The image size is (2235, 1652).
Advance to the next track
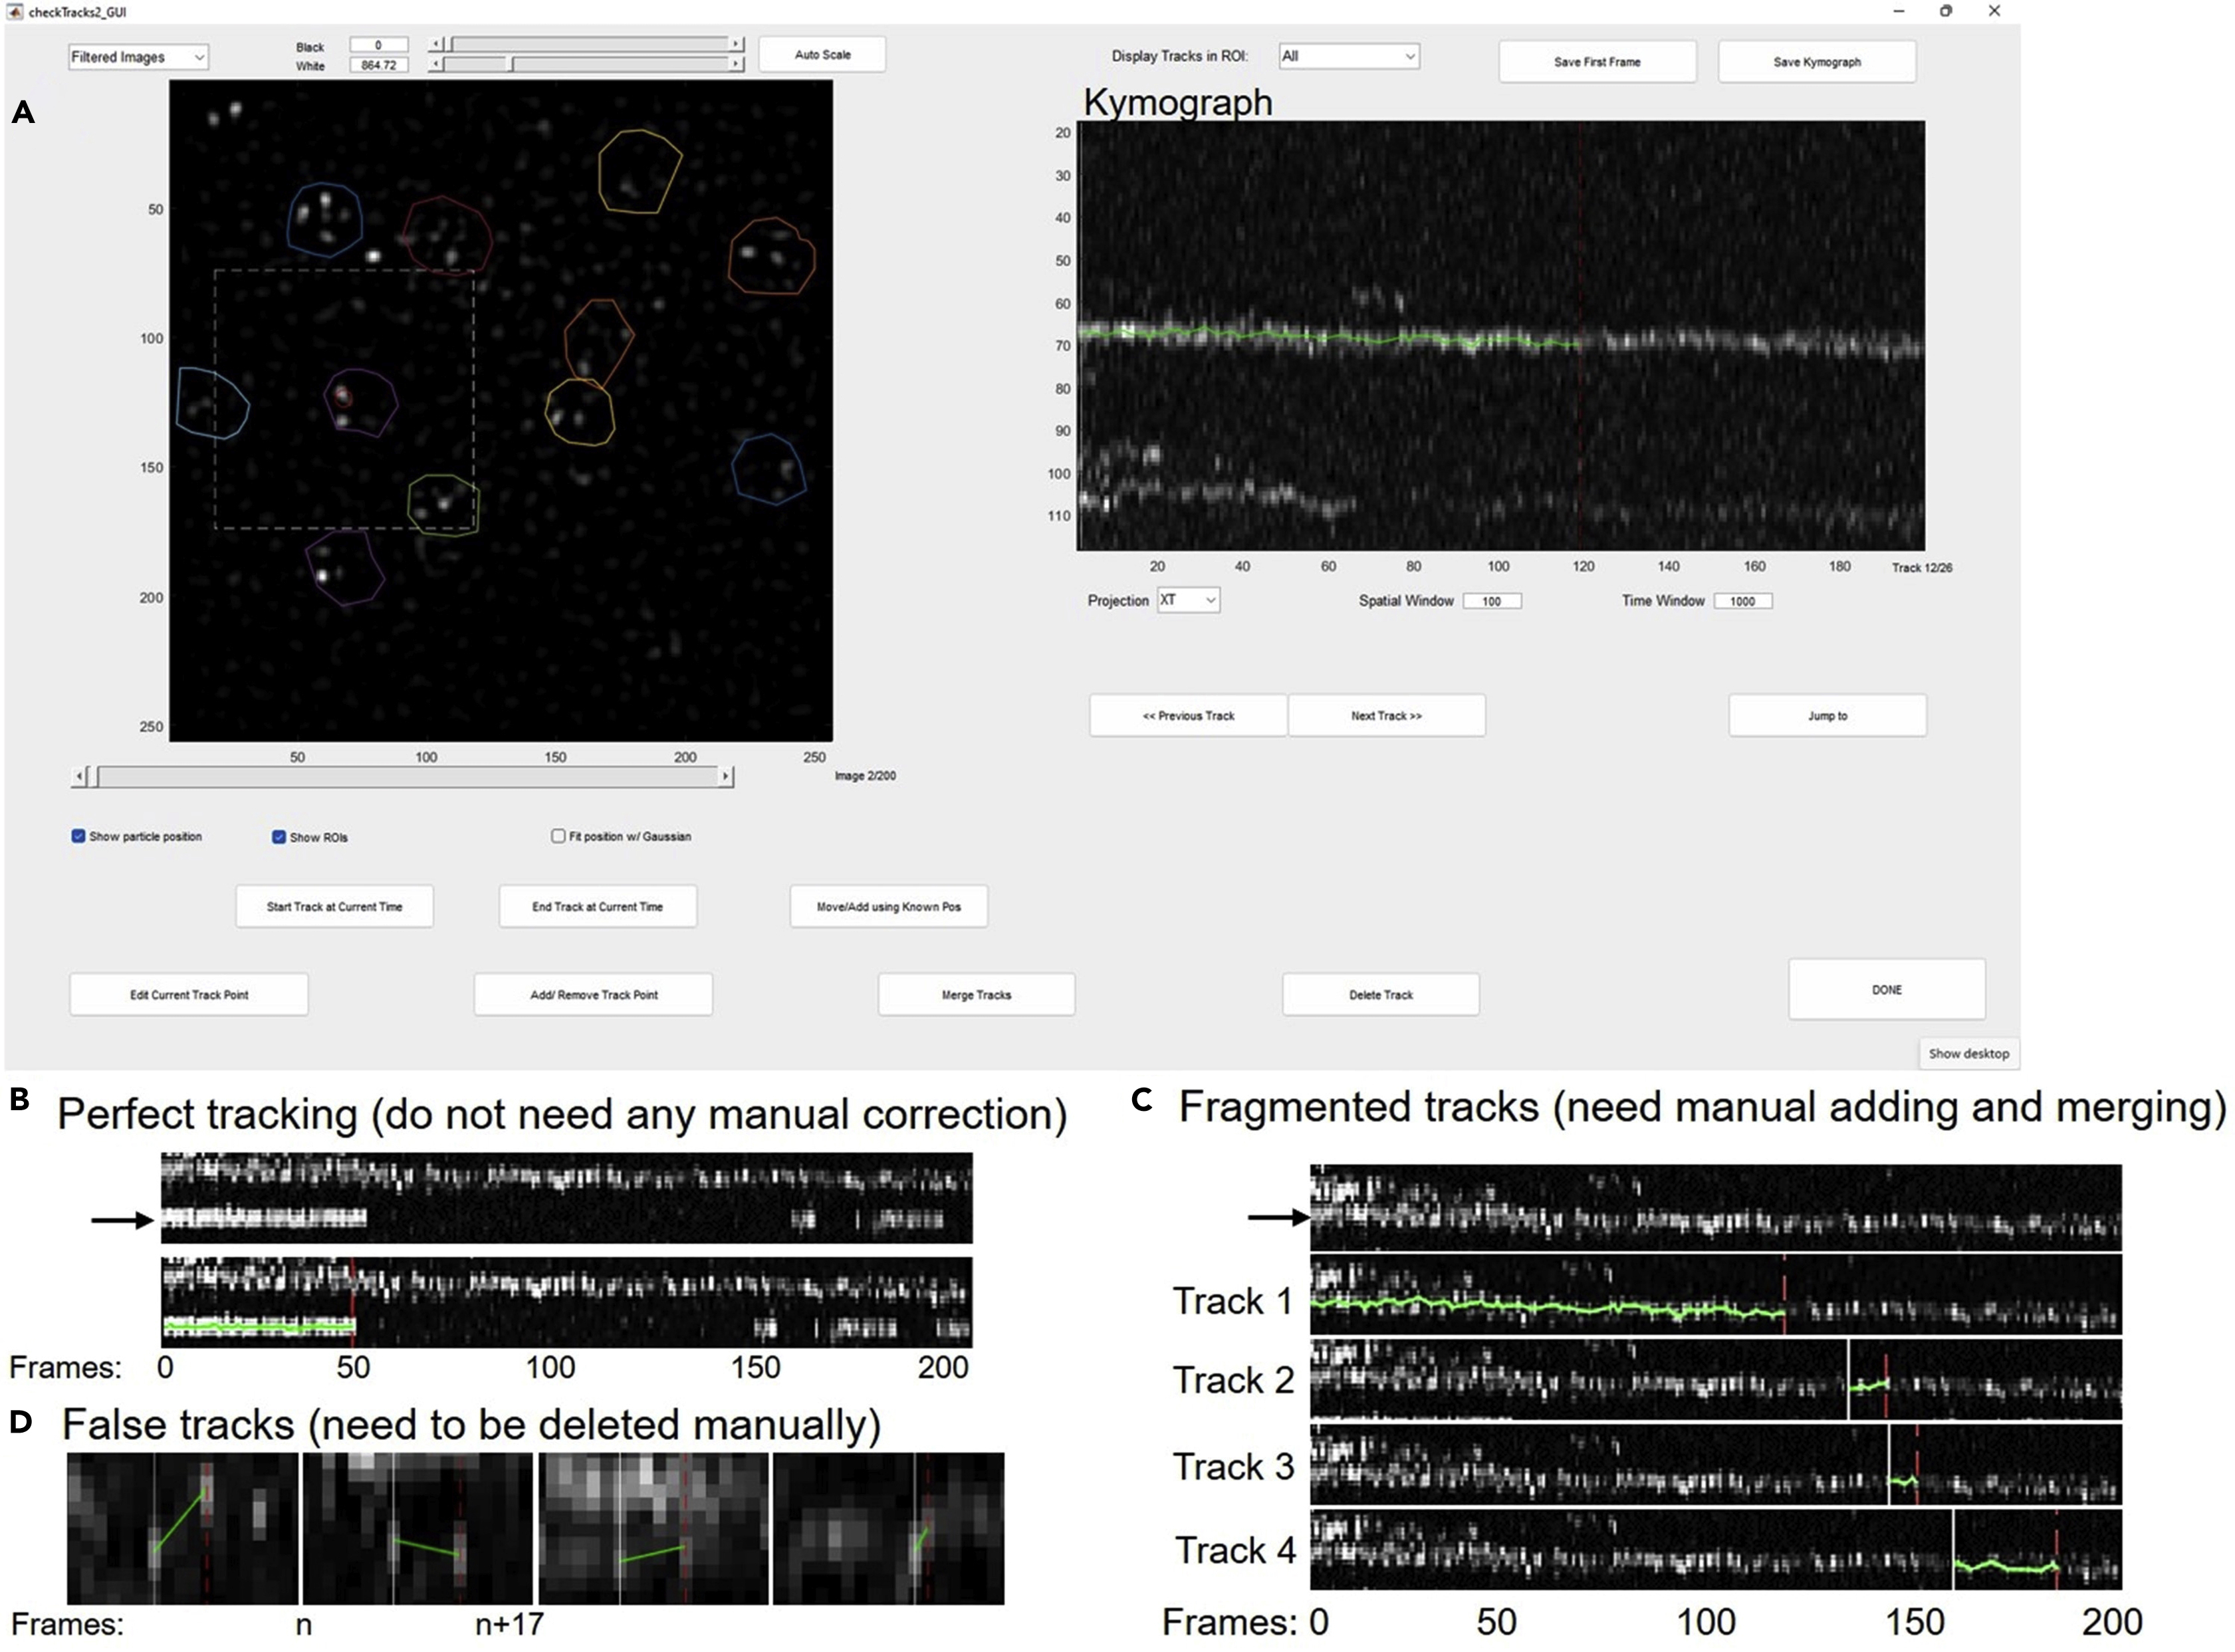1386,715
